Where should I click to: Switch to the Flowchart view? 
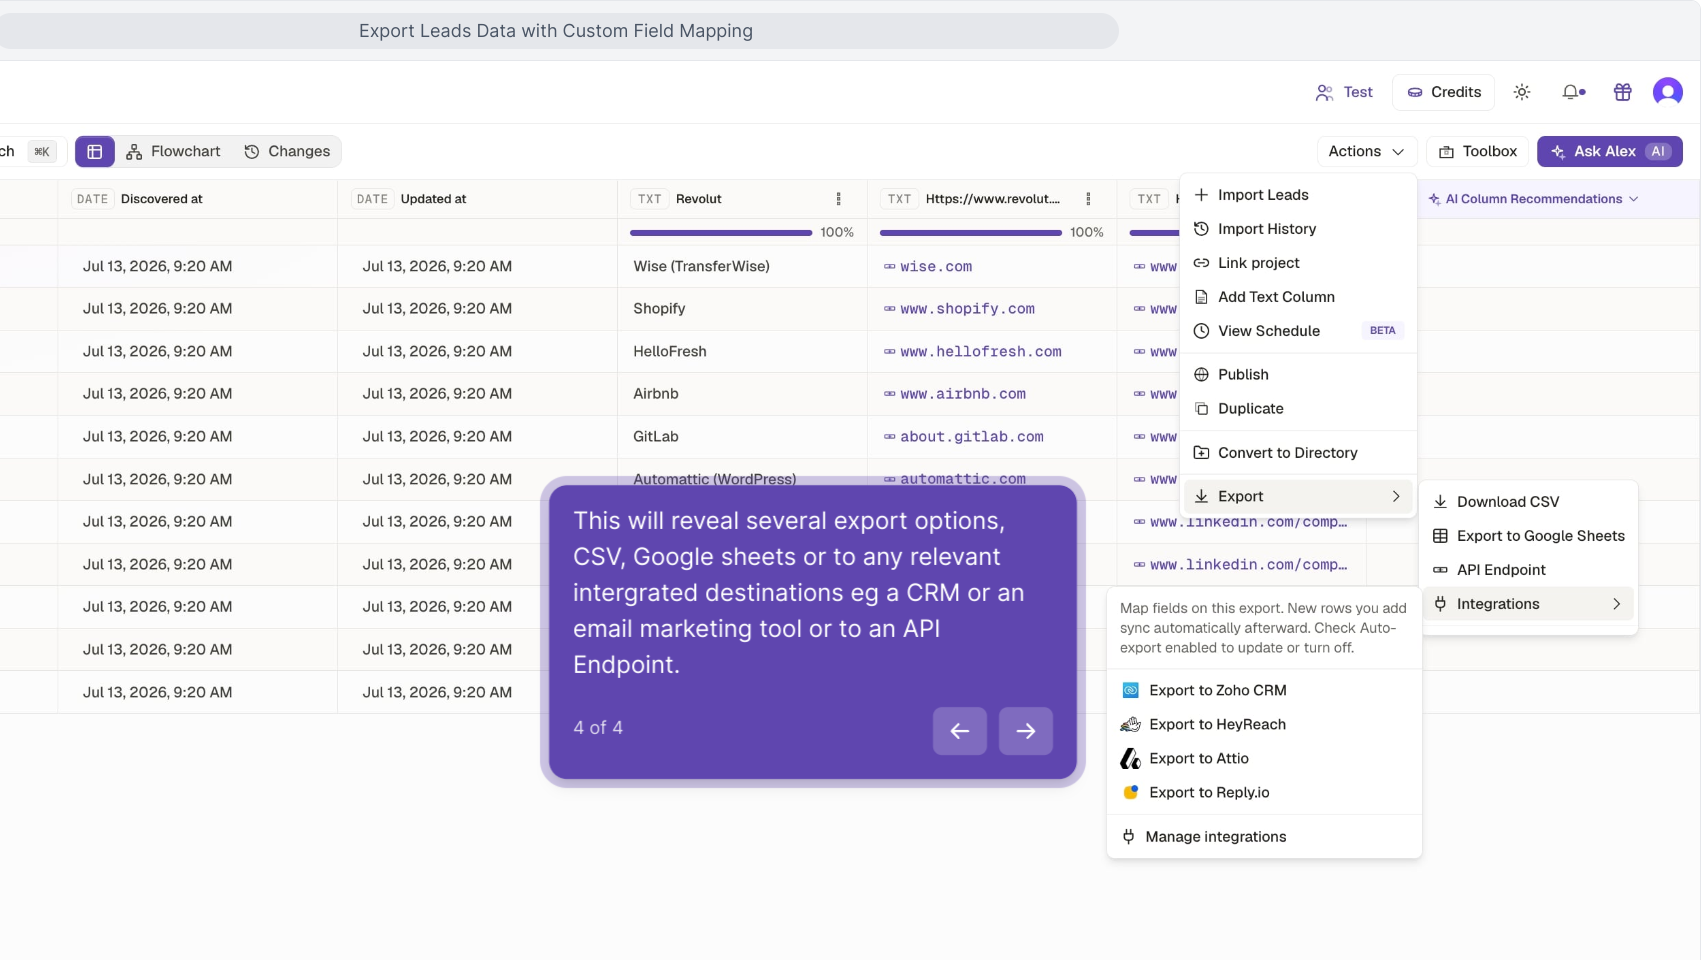[x=174, y=151]
